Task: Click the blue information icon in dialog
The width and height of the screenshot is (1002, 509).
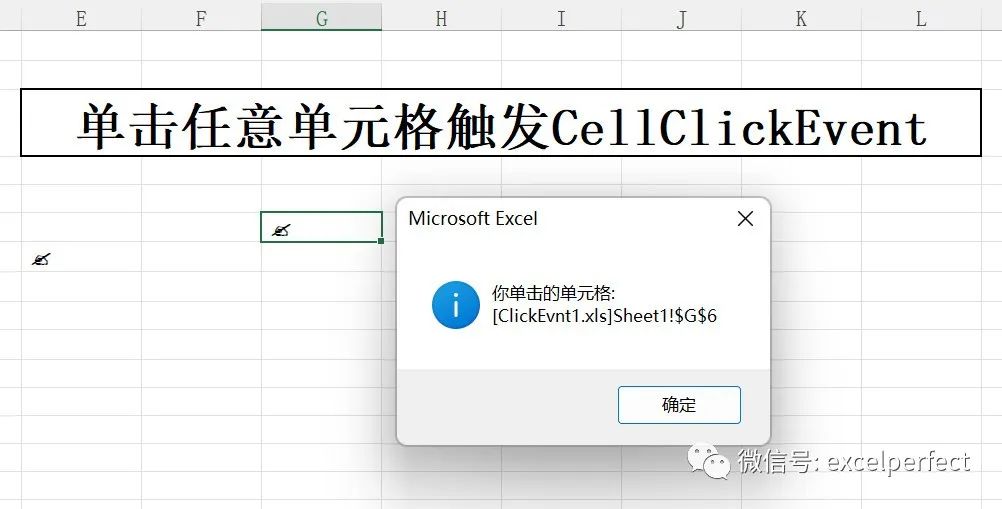Action: tap(456, 305)
